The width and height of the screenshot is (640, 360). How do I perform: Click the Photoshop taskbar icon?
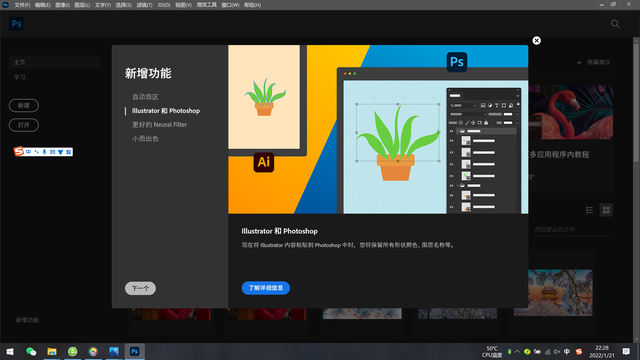click(x=135, y=351)
